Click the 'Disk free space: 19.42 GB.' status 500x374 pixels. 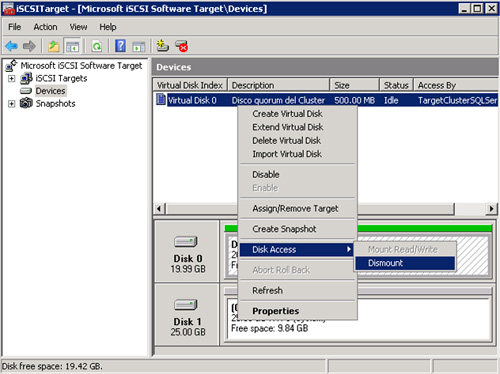(52, 366)
